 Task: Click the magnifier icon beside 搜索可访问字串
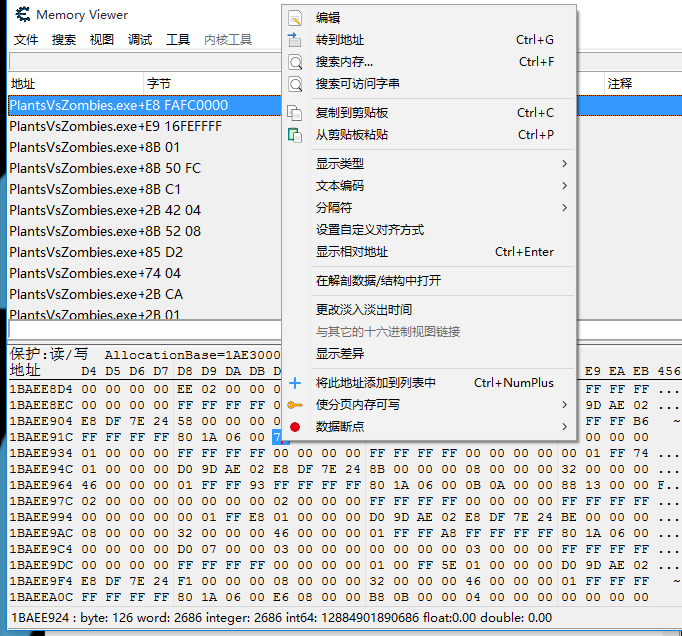pos(295,84)
